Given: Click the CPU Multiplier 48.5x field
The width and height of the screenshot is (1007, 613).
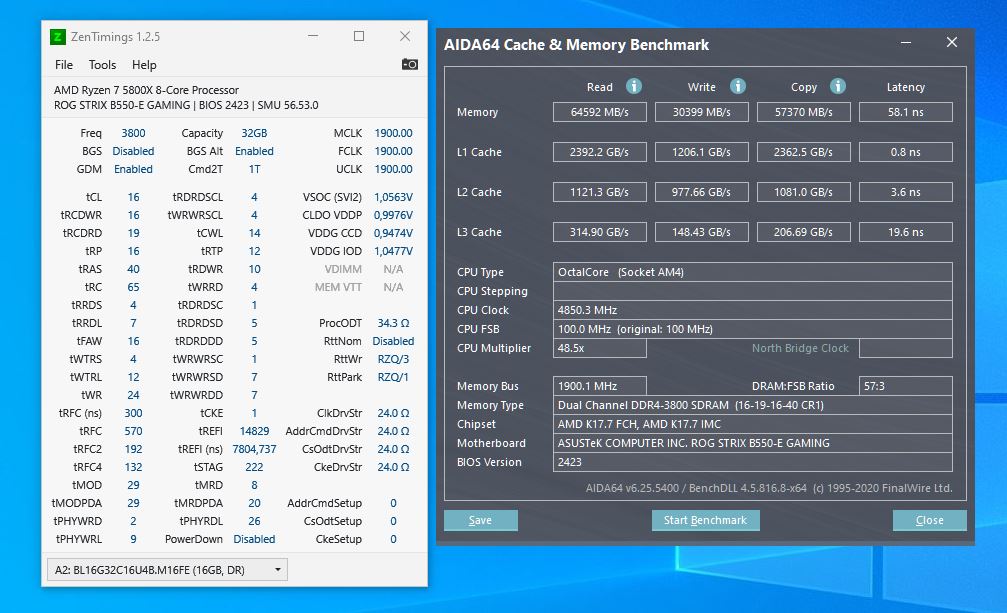Looking at the screenshot, I should pos(601,348).
